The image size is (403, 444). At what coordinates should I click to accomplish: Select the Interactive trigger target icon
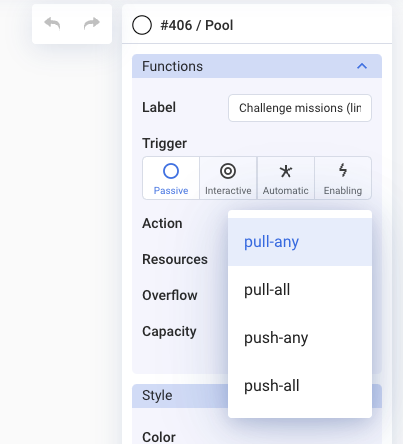tap(228, 171)
